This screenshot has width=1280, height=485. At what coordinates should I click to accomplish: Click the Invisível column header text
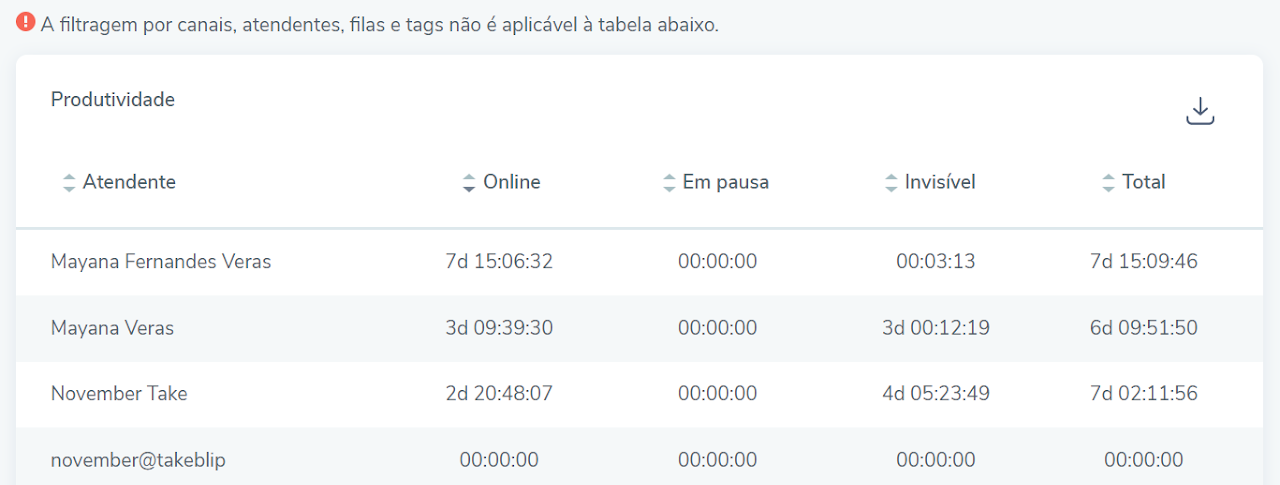click(x=940, y=182)
